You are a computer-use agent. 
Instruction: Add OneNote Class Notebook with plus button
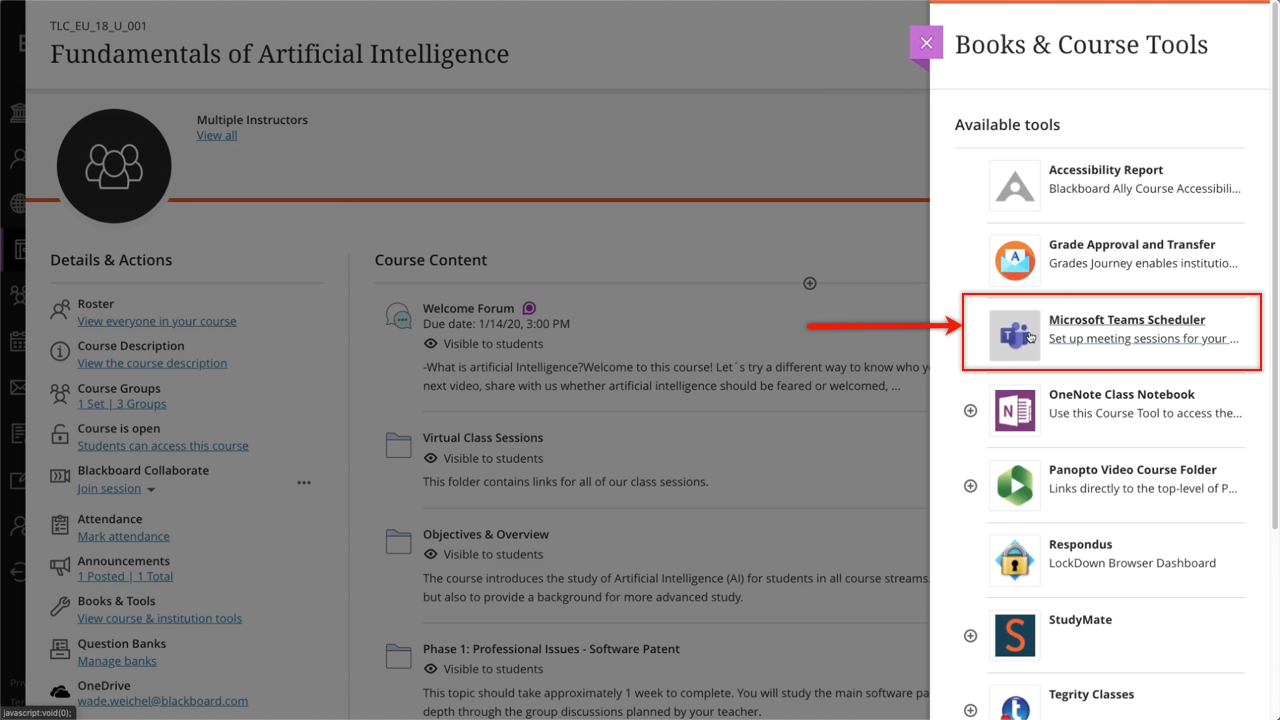point(970,411)
